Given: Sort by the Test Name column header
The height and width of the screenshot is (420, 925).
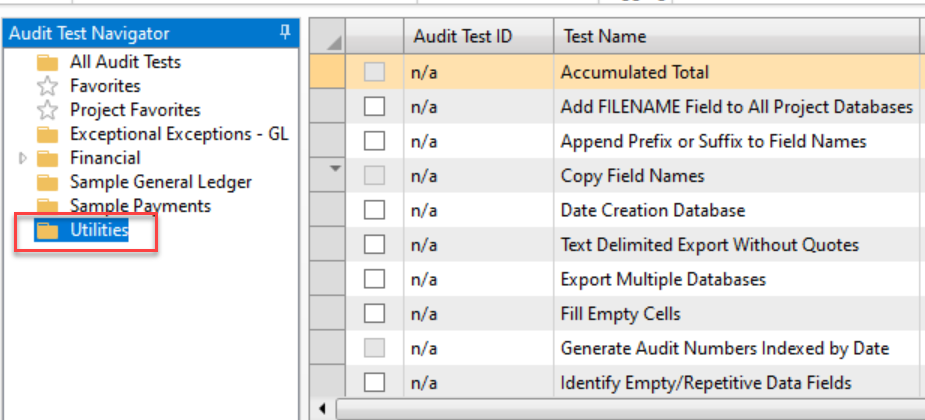Looking at the screenshot, I should pos(605,37).
